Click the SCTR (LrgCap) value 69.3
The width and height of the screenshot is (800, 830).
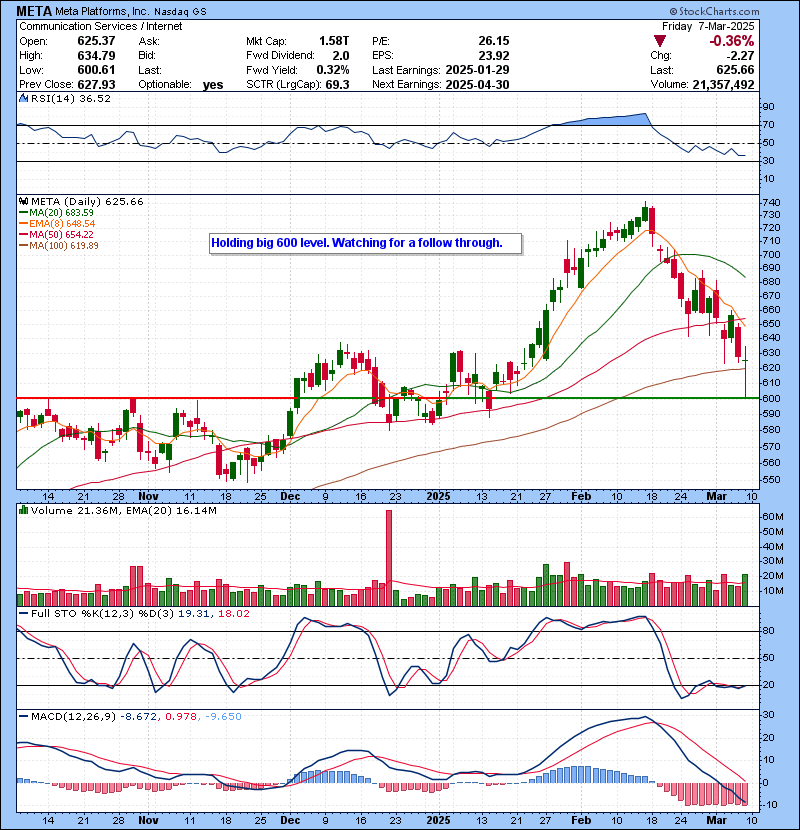click(x=337, y=85)
